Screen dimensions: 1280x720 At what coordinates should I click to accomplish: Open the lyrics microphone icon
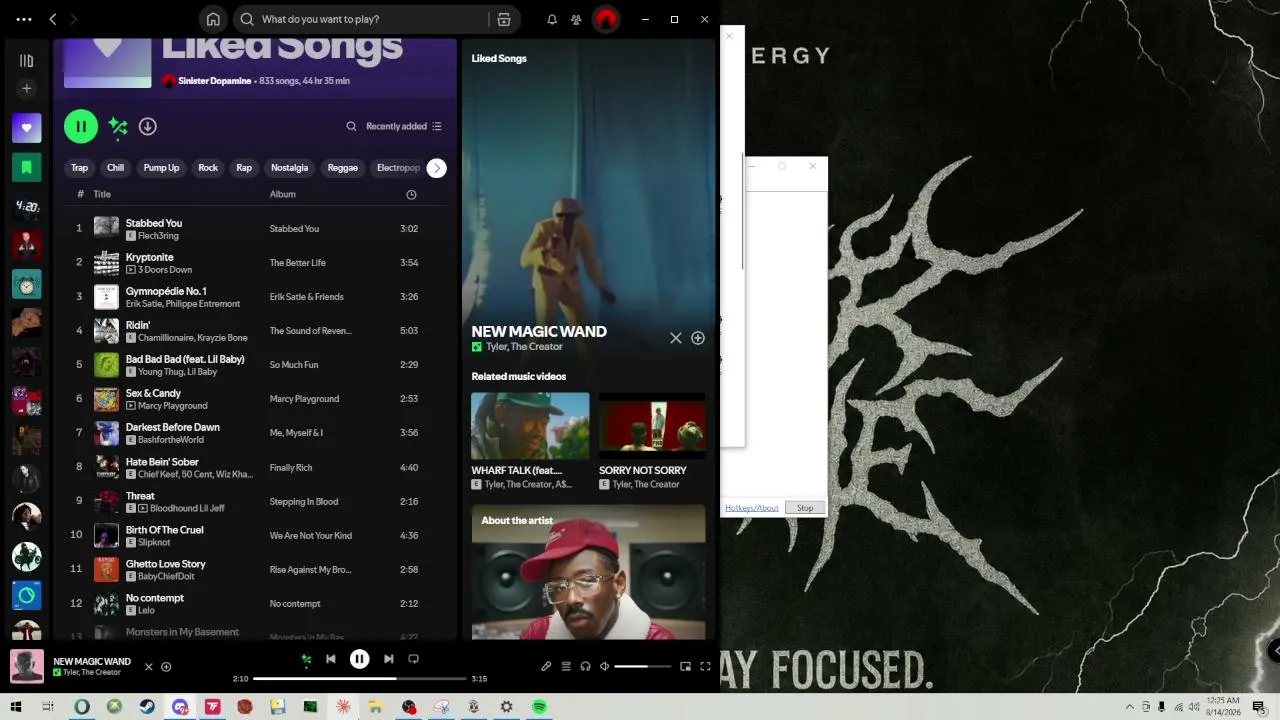point(546,666)
